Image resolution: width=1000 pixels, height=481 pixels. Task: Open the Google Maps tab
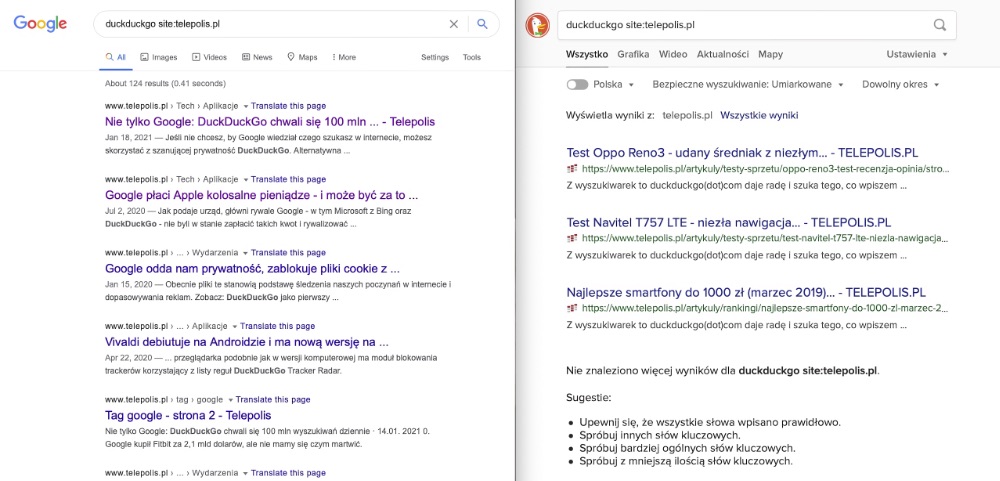[x=302, y=57]
